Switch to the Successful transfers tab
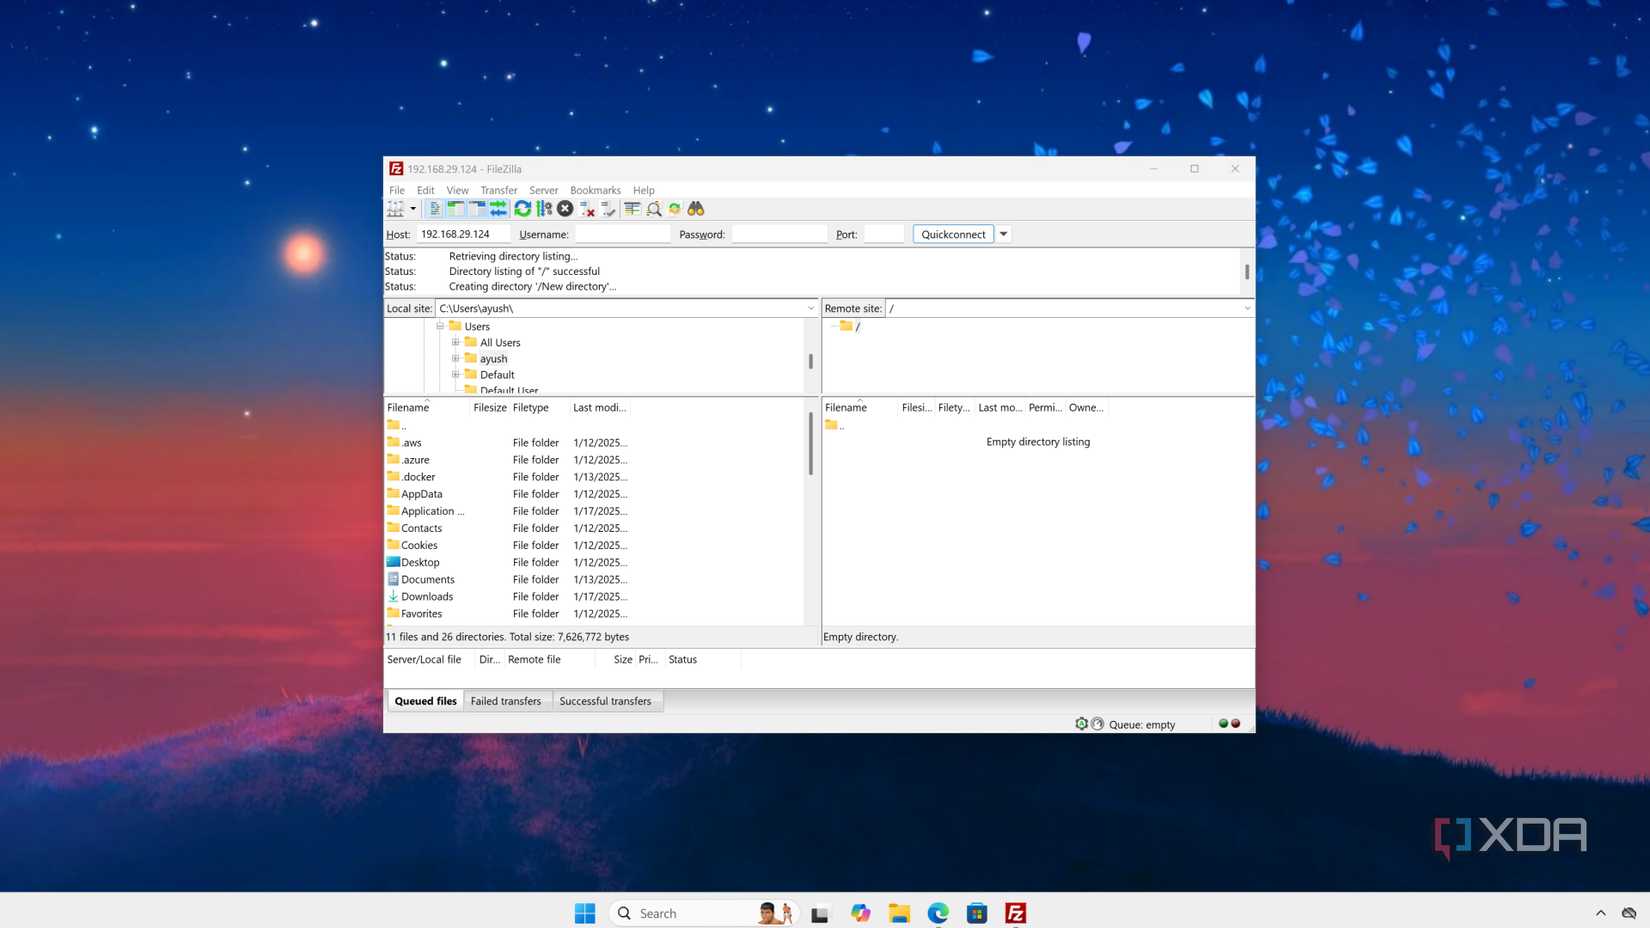Screen dimensions: 1650x928 (x=605, y=701)
